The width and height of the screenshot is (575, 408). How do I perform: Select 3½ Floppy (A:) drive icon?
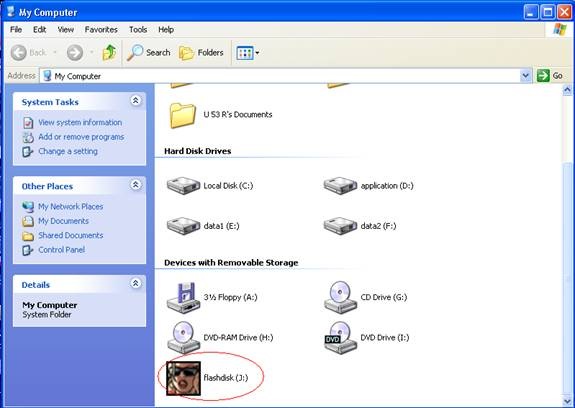pyautogui.click(x=183, y=298)
